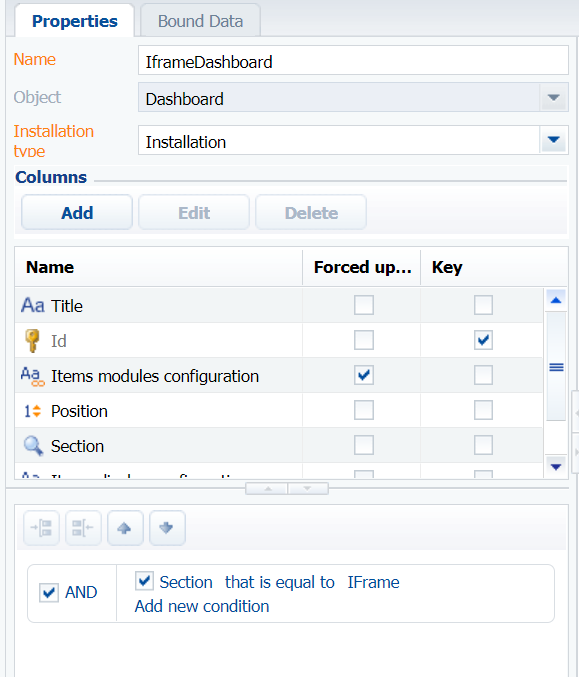Click the group conditions toolbar icon
This screenshot has width=579, height=677.
pos(41,528)
